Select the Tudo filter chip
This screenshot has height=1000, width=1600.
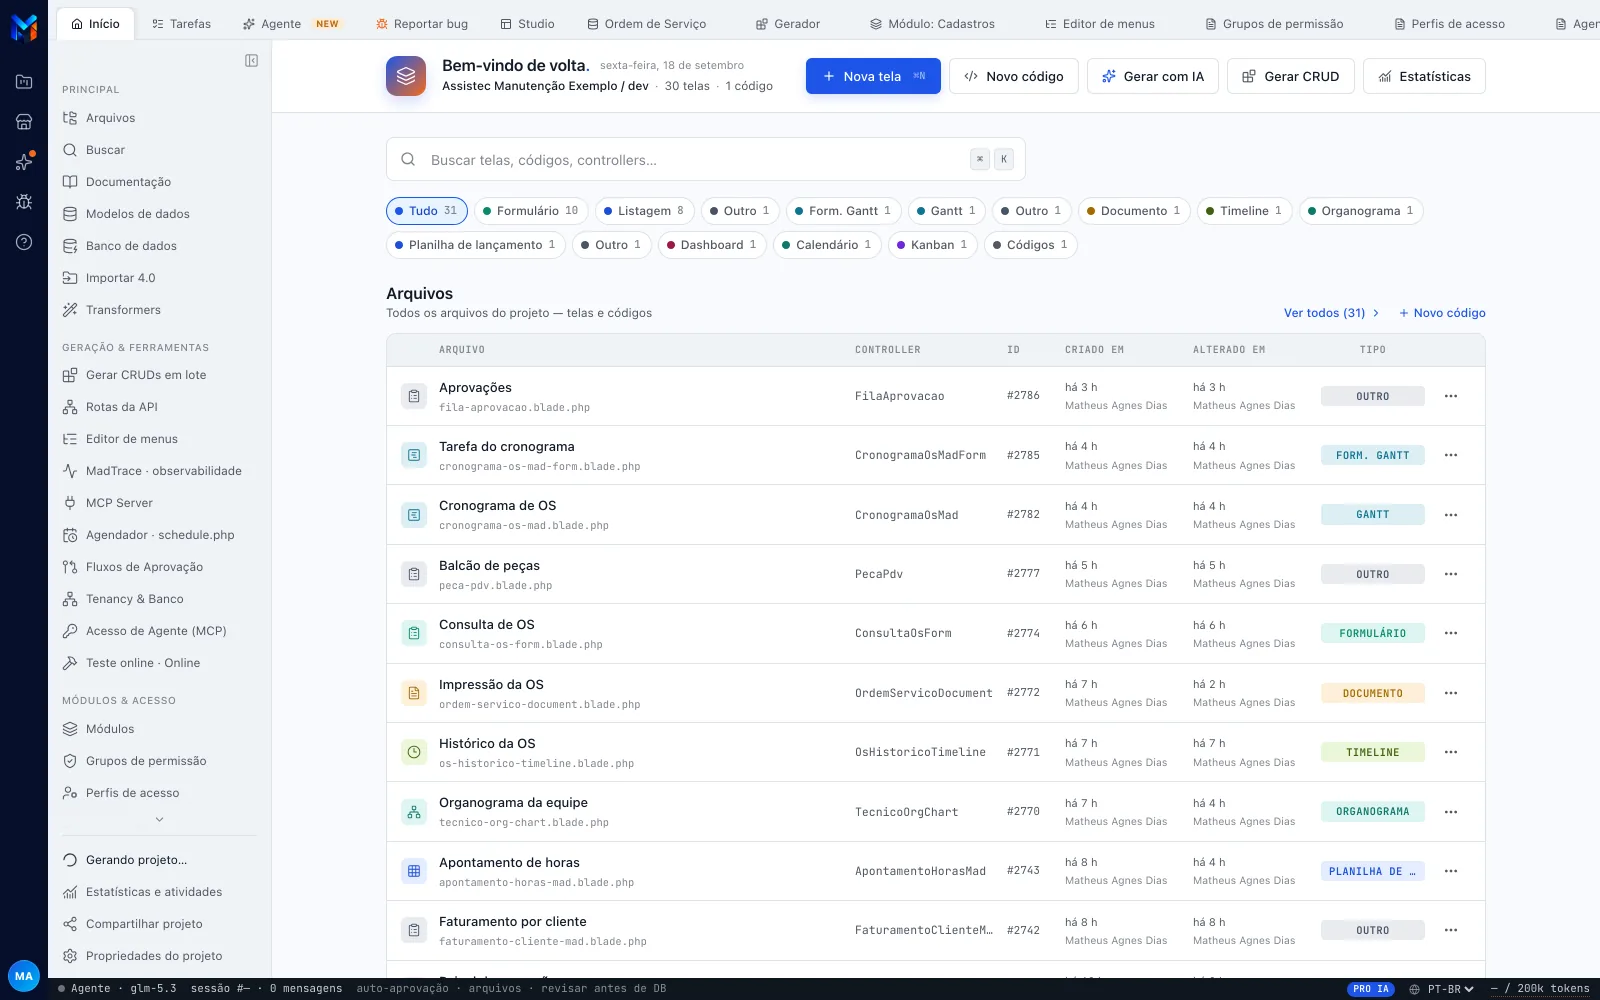point(427,211)
